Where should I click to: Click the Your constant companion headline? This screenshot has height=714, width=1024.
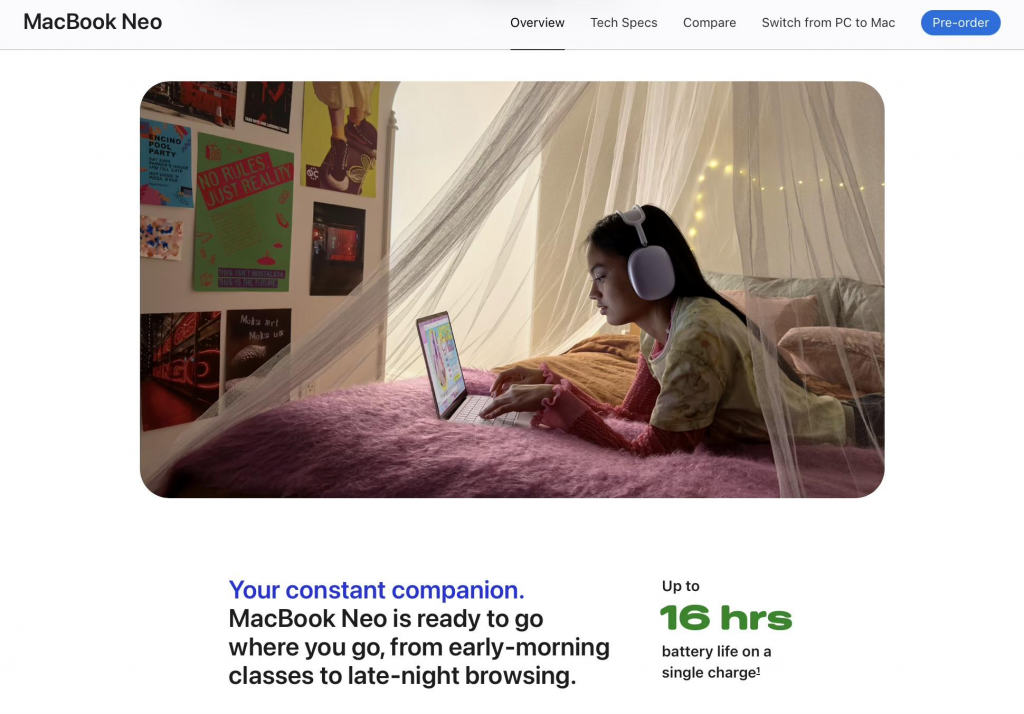(x=376, y=590)
